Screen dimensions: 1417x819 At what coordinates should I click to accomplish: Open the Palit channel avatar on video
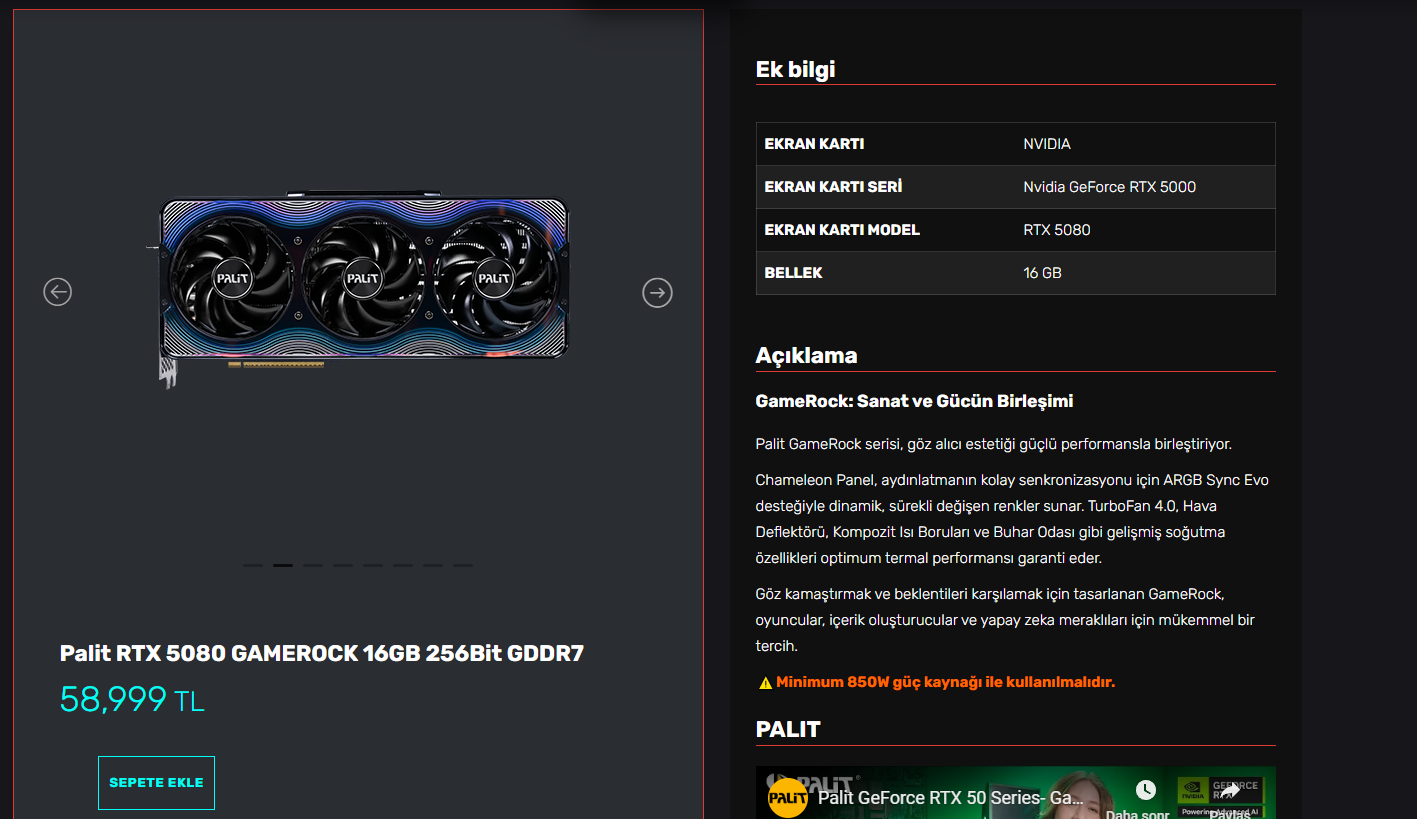(788, 797)
